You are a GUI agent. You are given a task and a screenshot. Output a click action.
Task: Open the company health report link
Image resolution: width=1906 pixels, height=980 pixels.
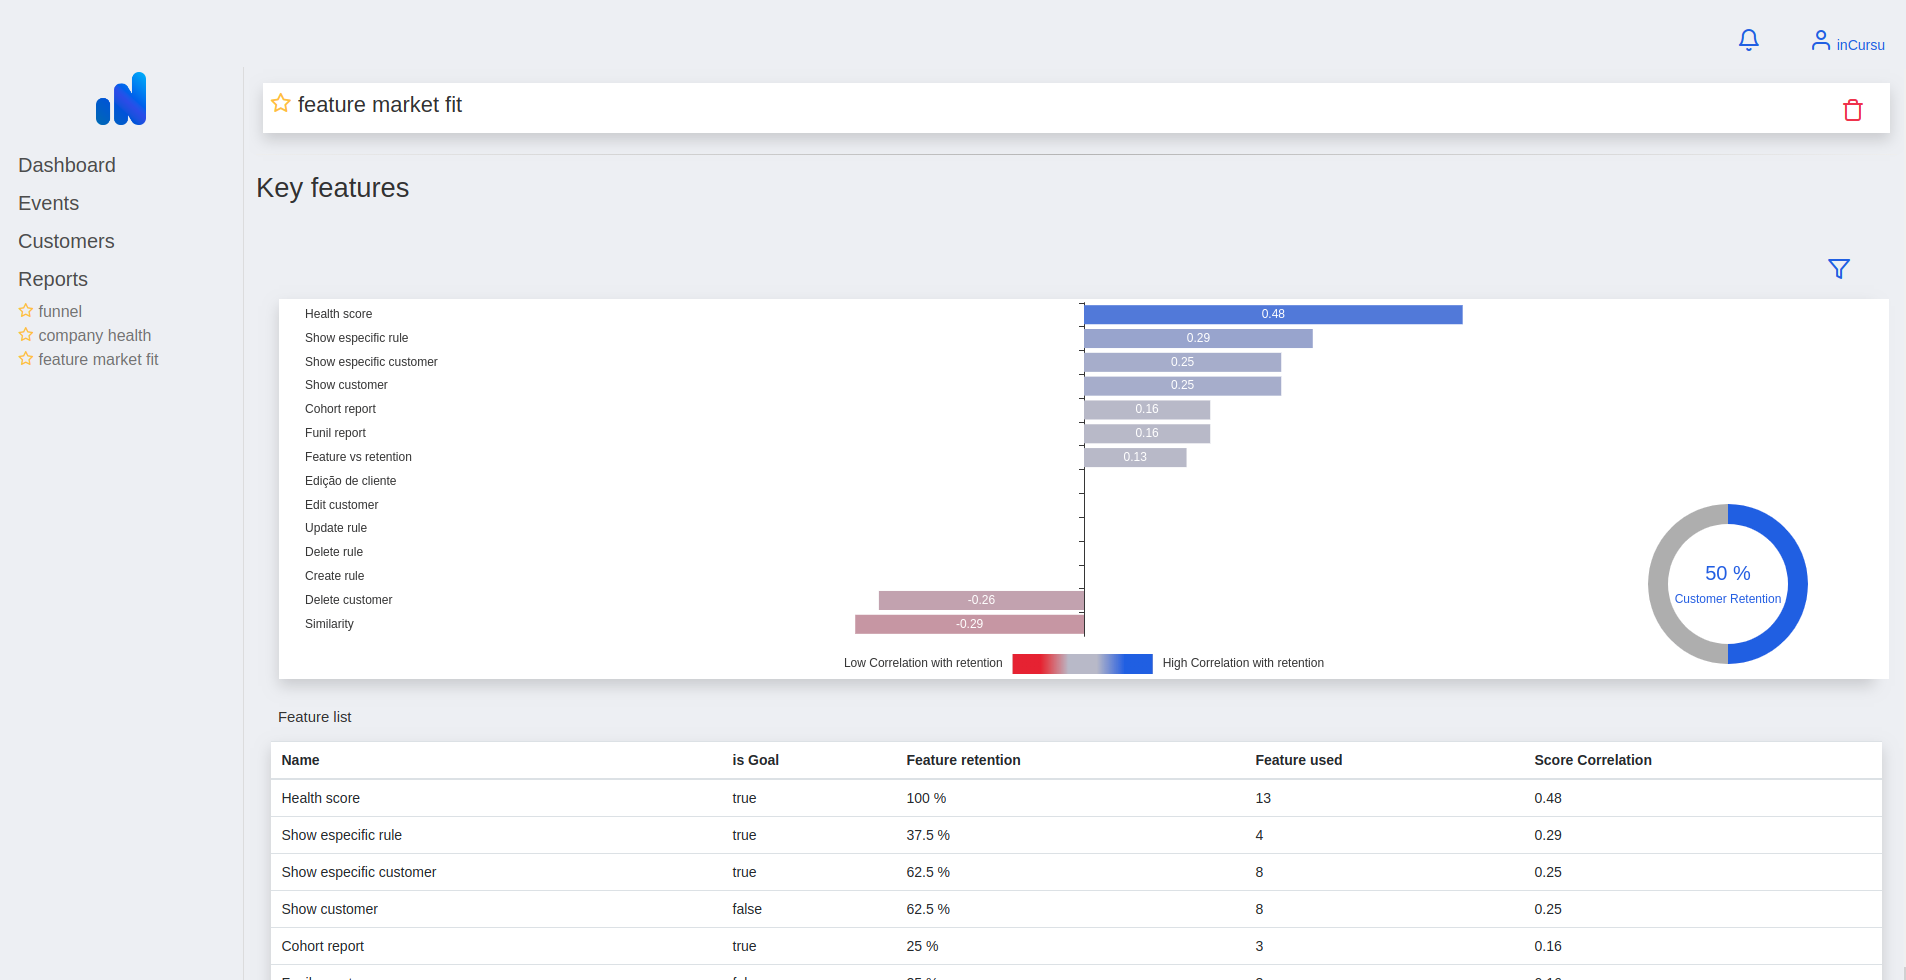(x=94, y=335)
